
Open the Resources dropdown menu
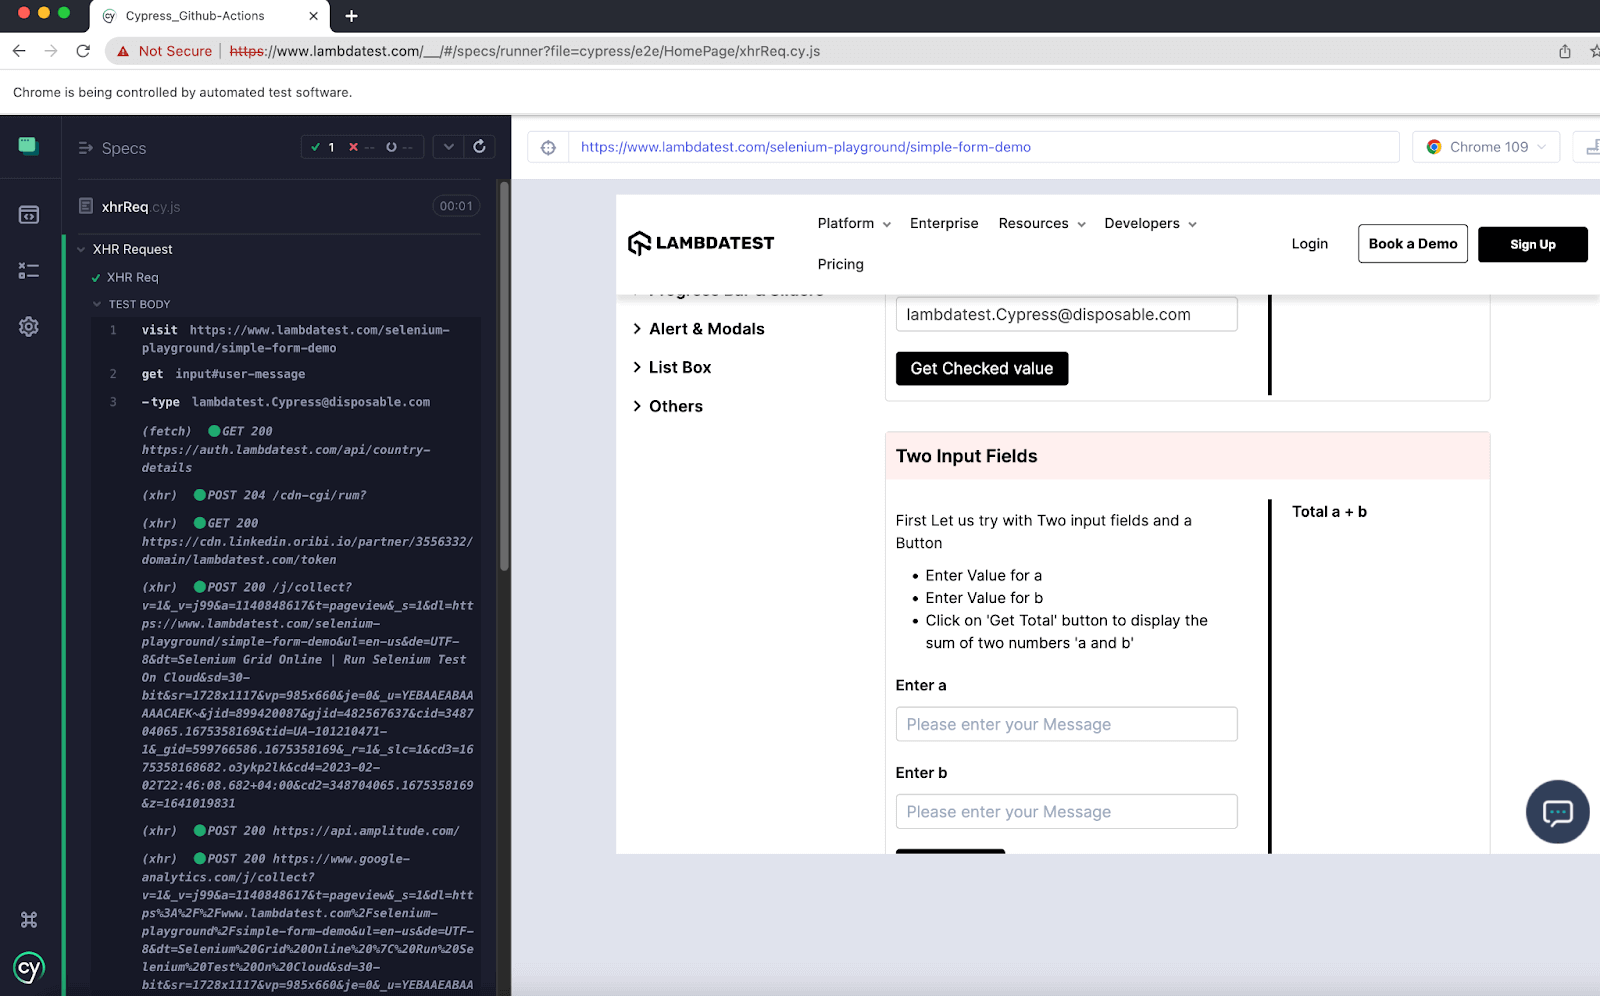coord(1041,223)
